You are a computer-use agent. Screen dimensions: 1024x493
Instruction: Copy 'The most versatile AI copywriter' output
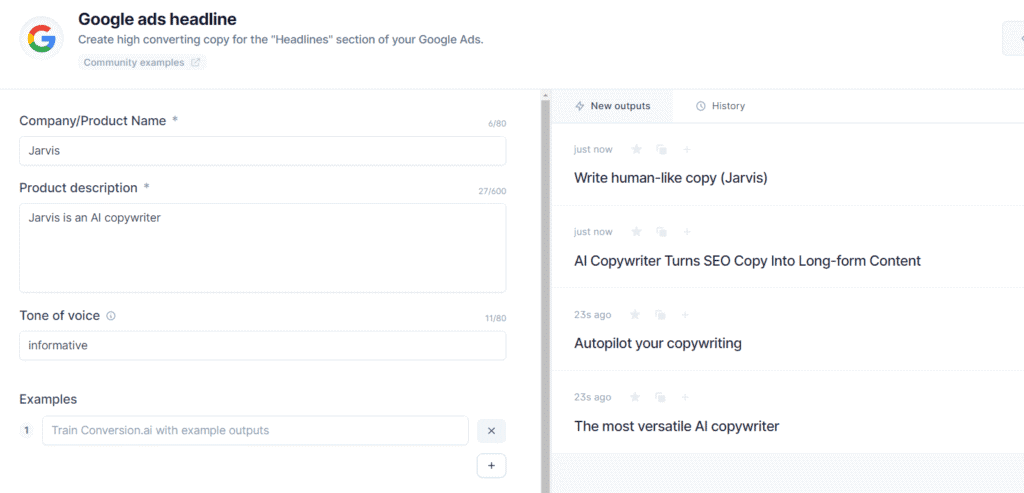660,397
